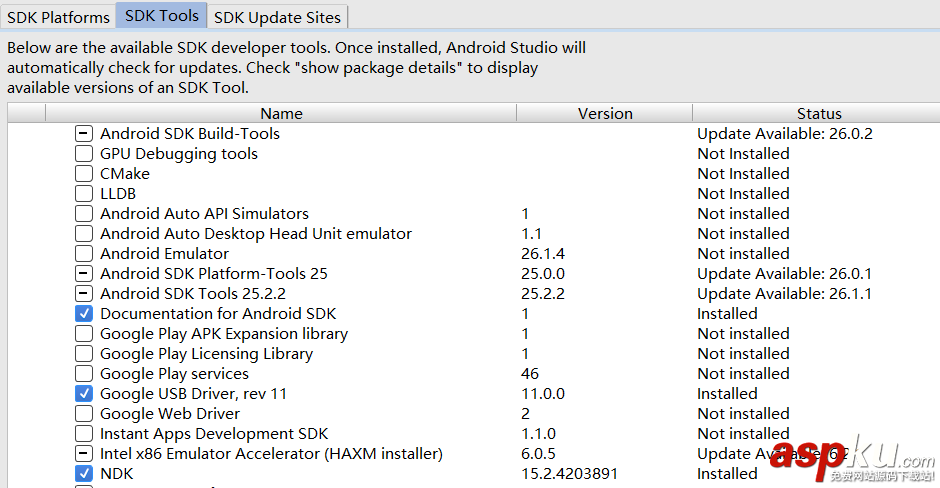
Task: Select the SDK Tools tab
Action: (162, 16)
